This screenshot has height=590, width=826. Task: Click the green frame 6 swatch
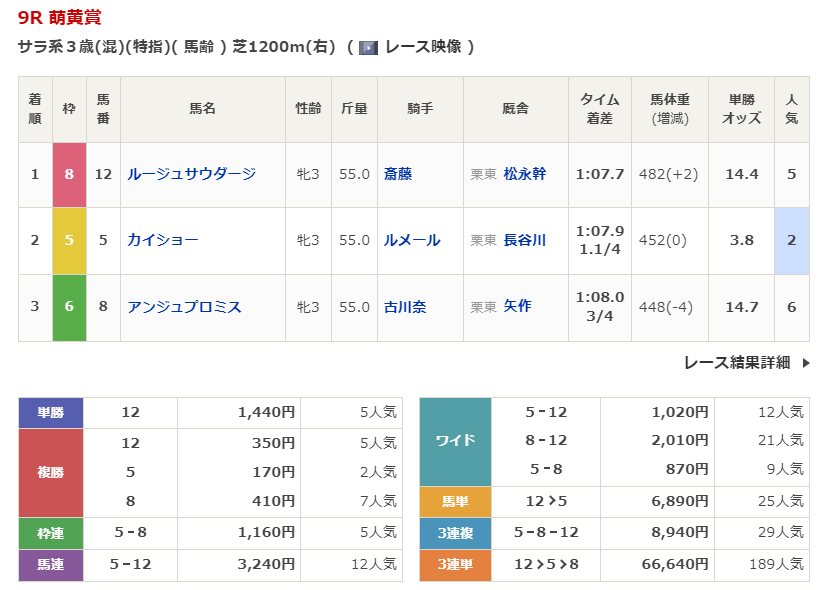(x=69, y=307)
